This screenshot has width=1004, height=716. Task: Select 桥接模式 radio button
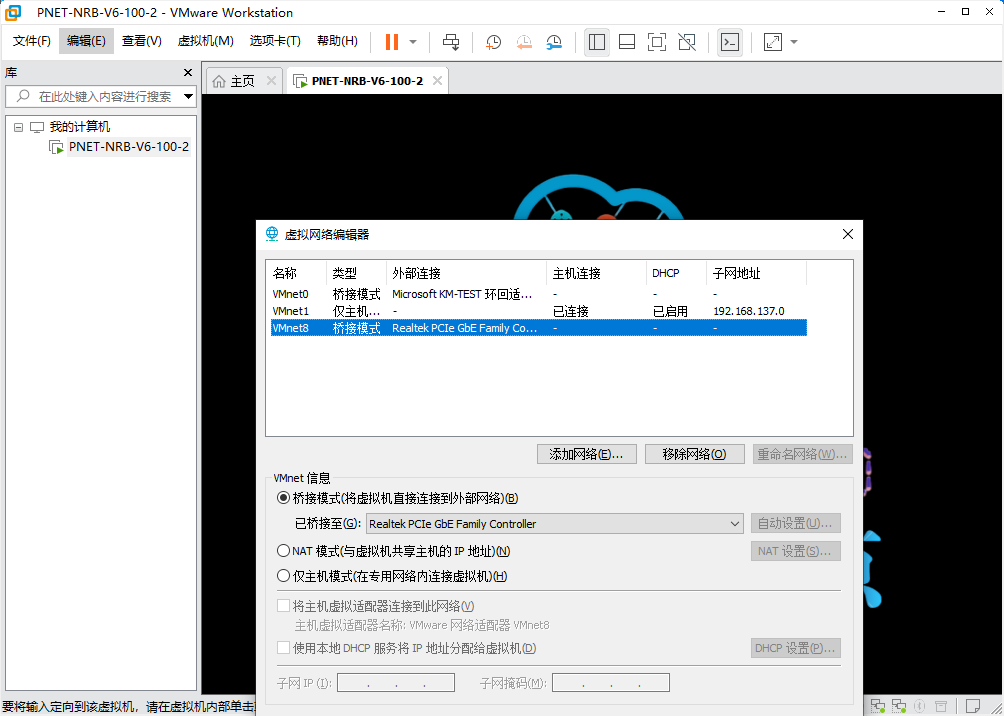click(283, 498)
